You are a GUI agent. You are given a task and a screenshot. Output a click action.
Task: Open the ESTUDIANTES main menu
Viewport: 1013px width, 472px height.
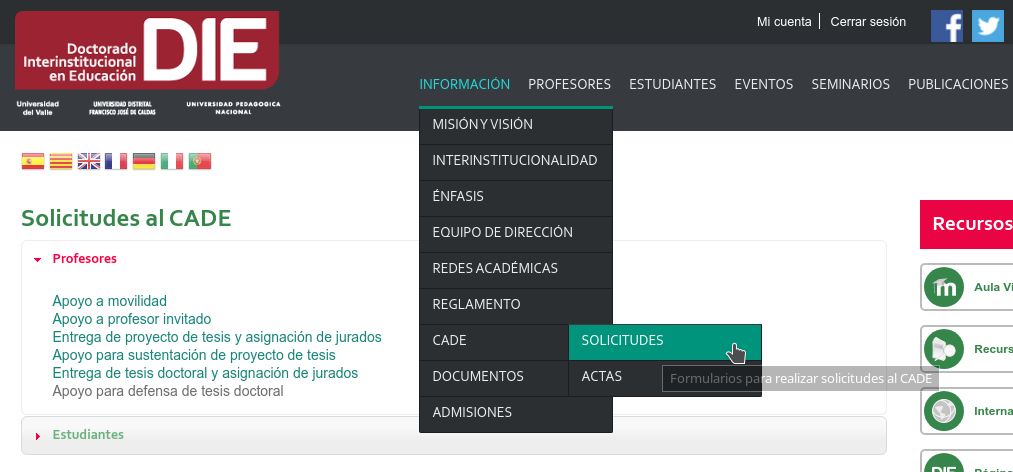pyautogui.click(x=673, y=84)
